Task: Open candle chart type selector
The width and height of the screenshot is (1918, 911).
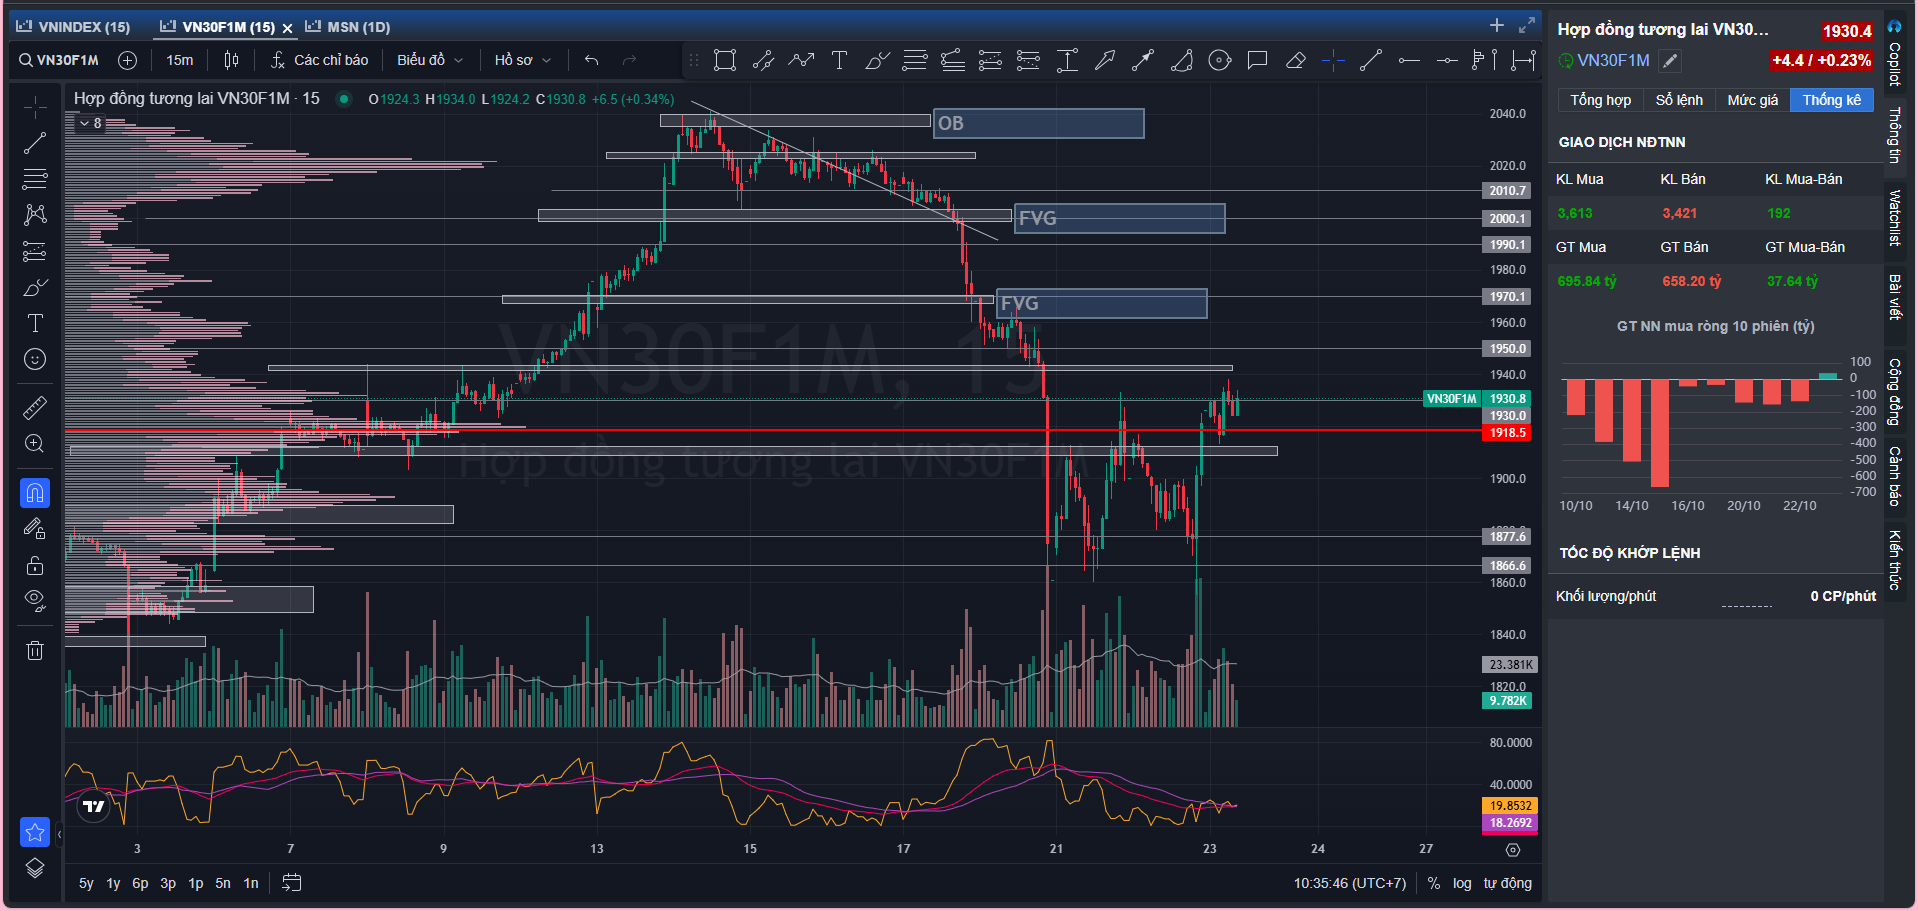Action: (x=231, y=60)
